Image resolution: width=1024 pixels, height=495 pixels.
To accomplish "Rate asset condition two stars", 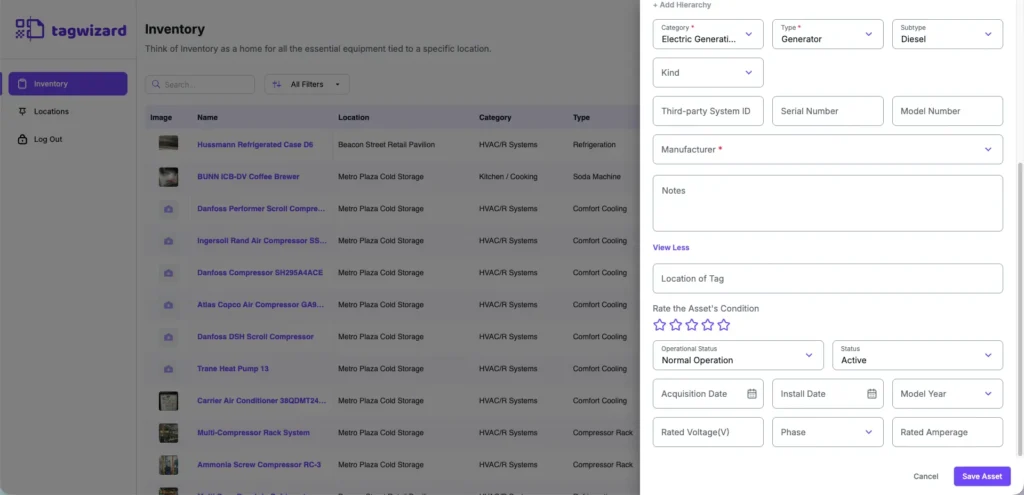I will click(676, 325).
